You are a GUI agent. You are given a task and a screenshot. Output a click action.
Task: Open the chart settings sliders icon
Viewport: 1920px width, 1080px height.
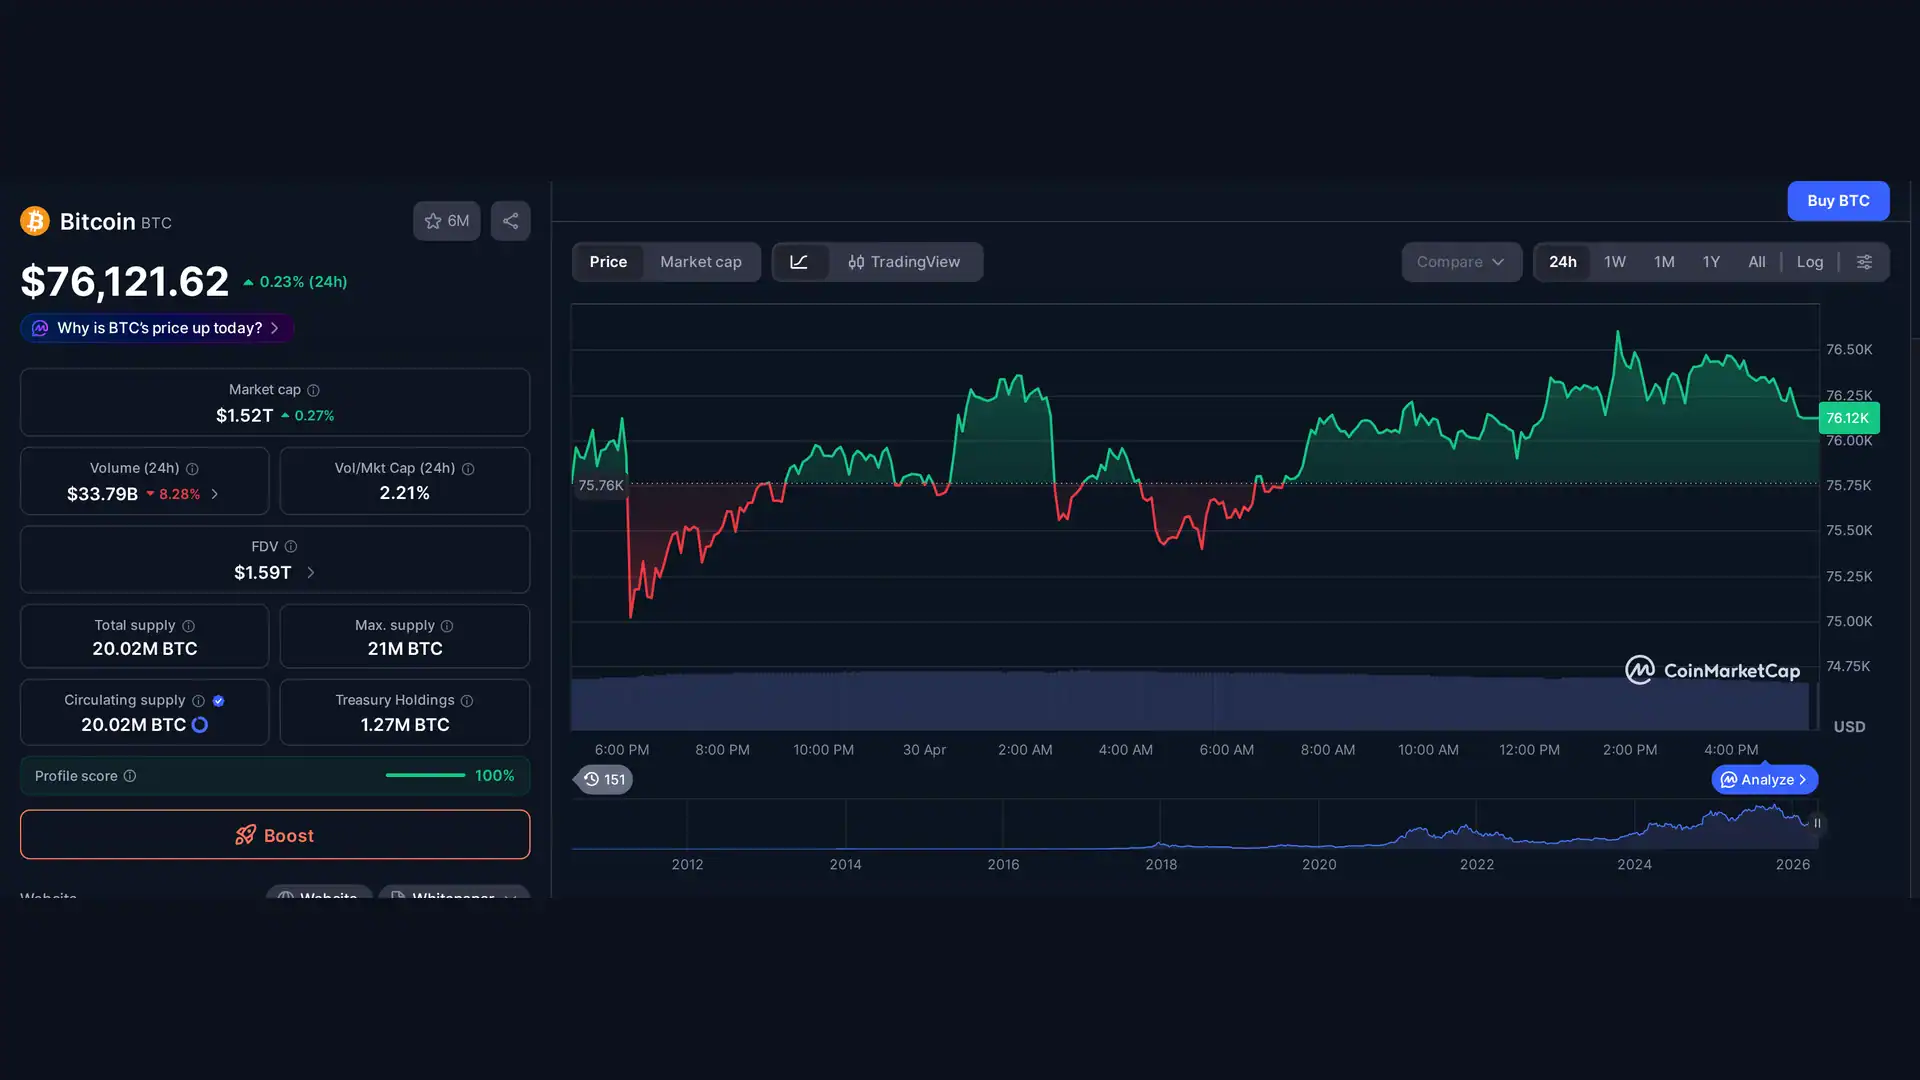(x=1864, y=262)
